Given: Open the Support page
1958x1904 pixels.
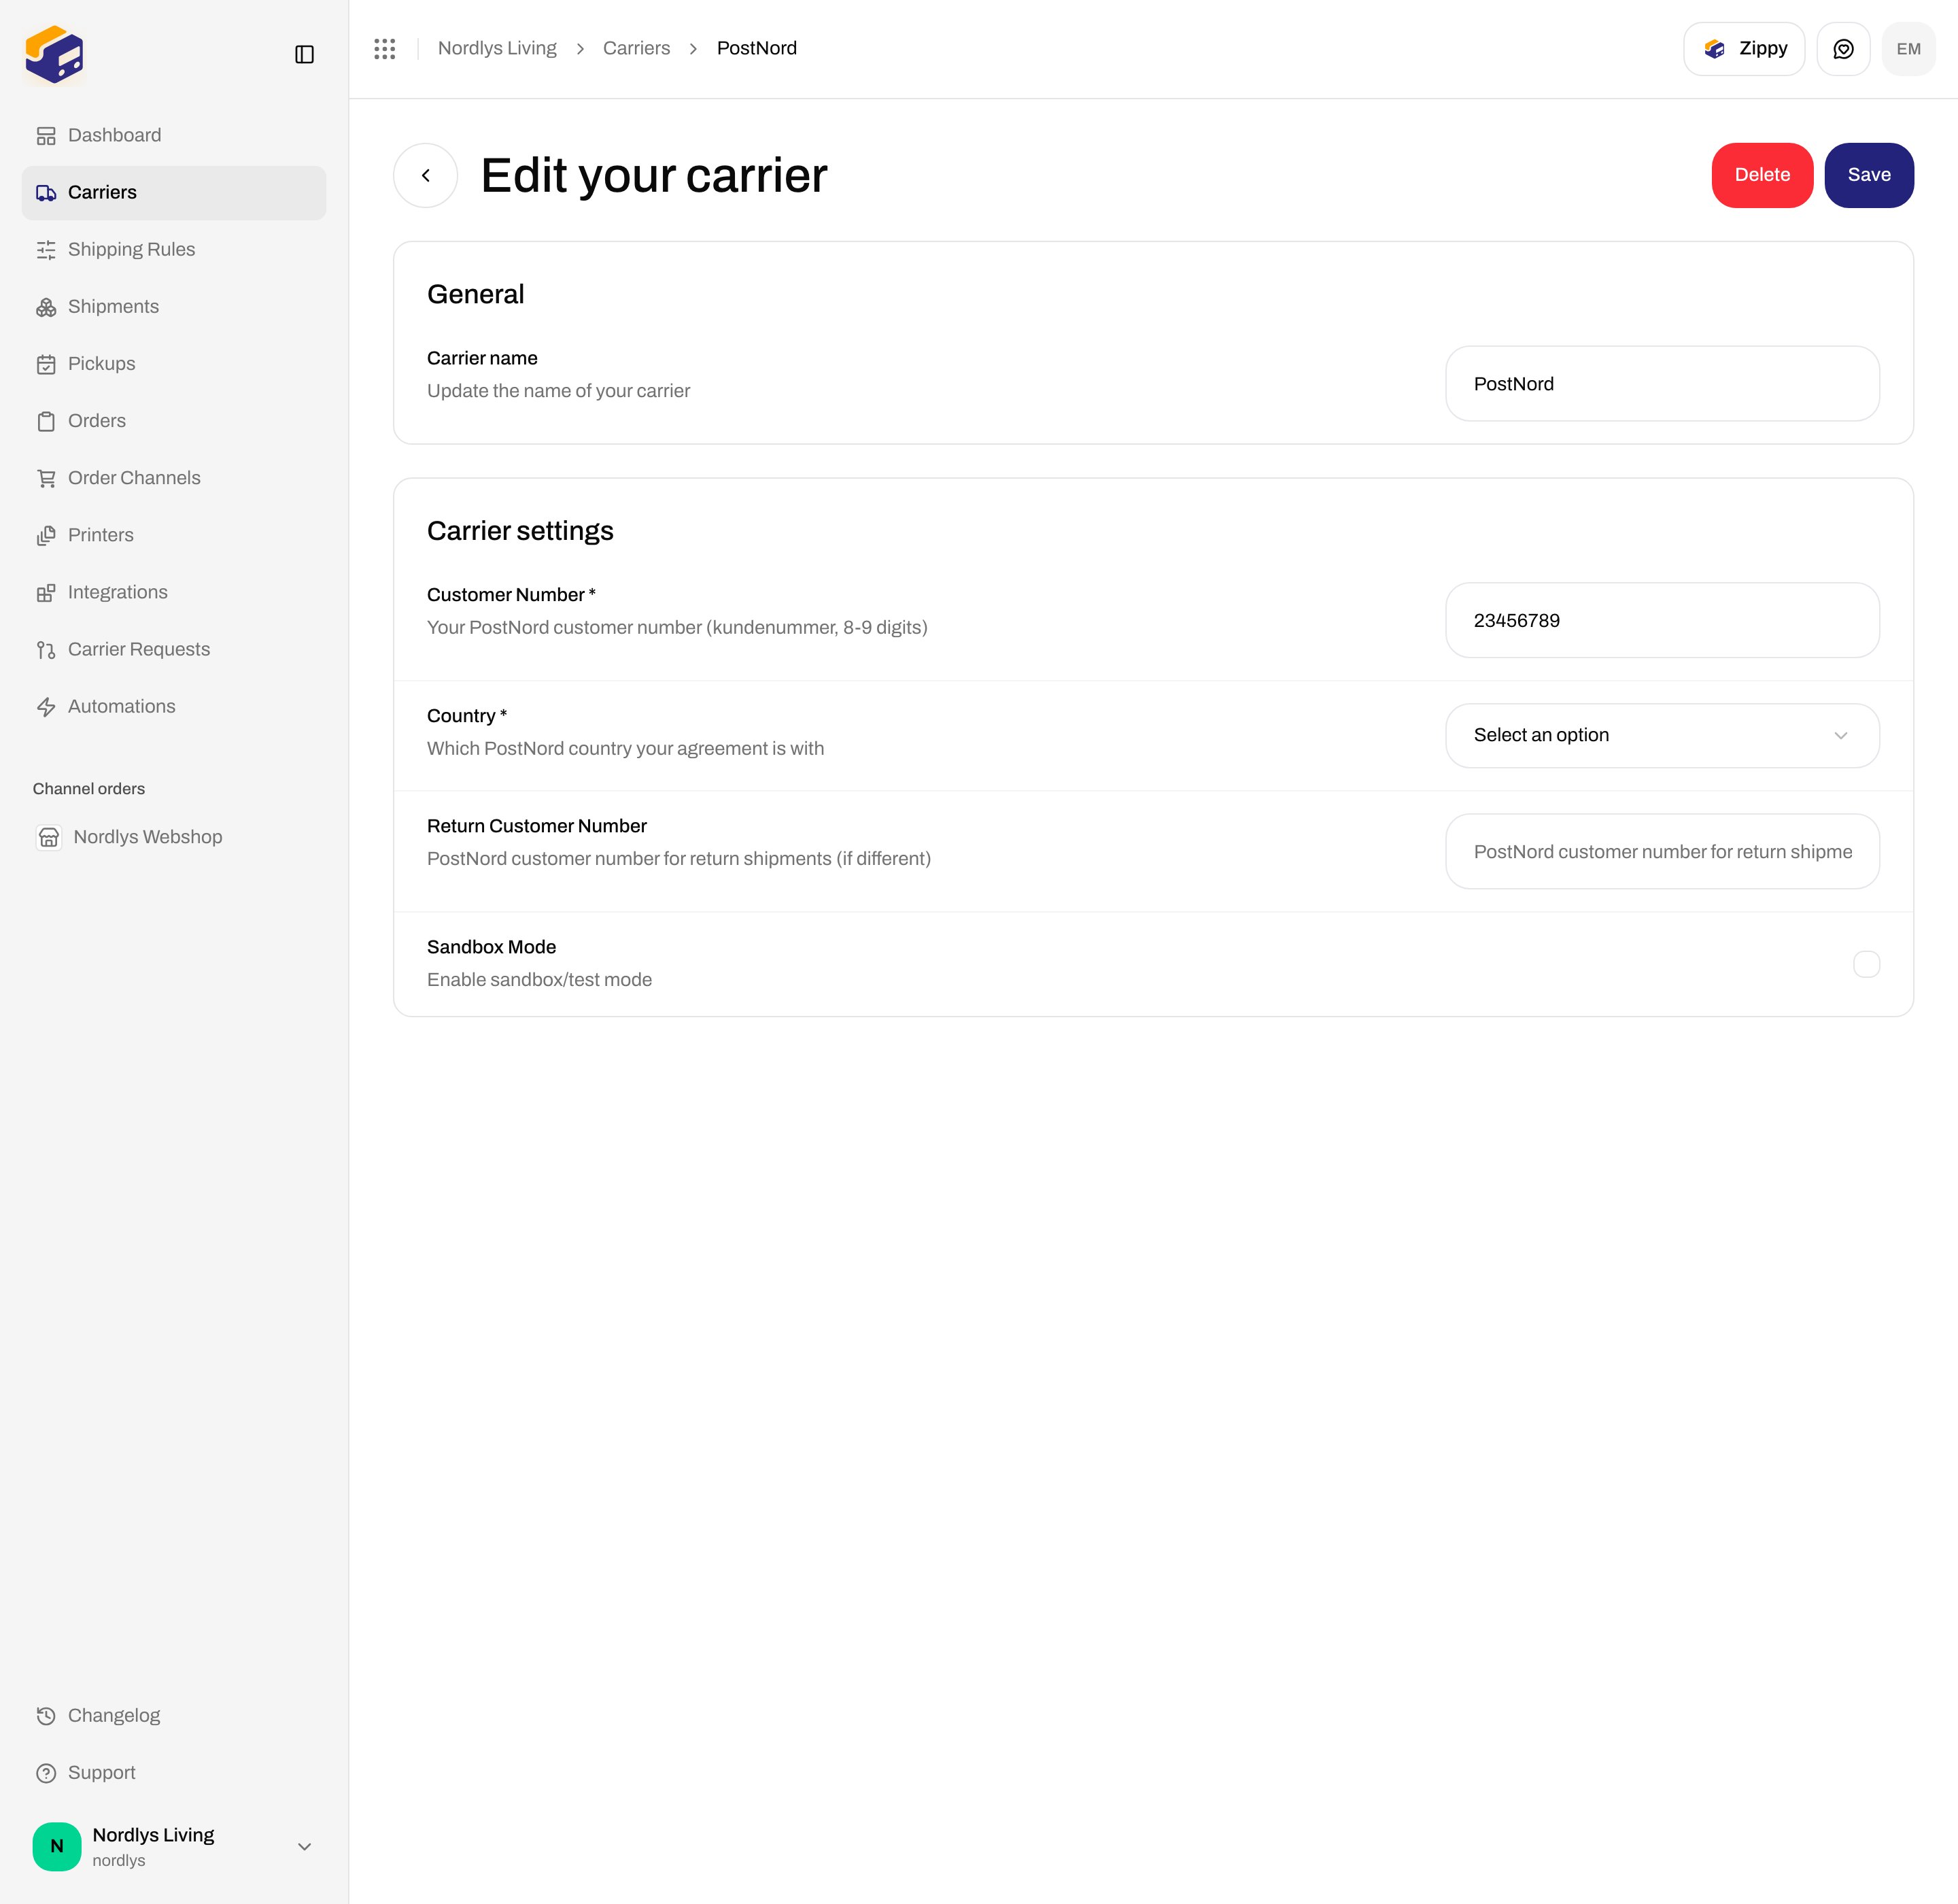Looking at the screenshot, I should (x=174, y=1772).
